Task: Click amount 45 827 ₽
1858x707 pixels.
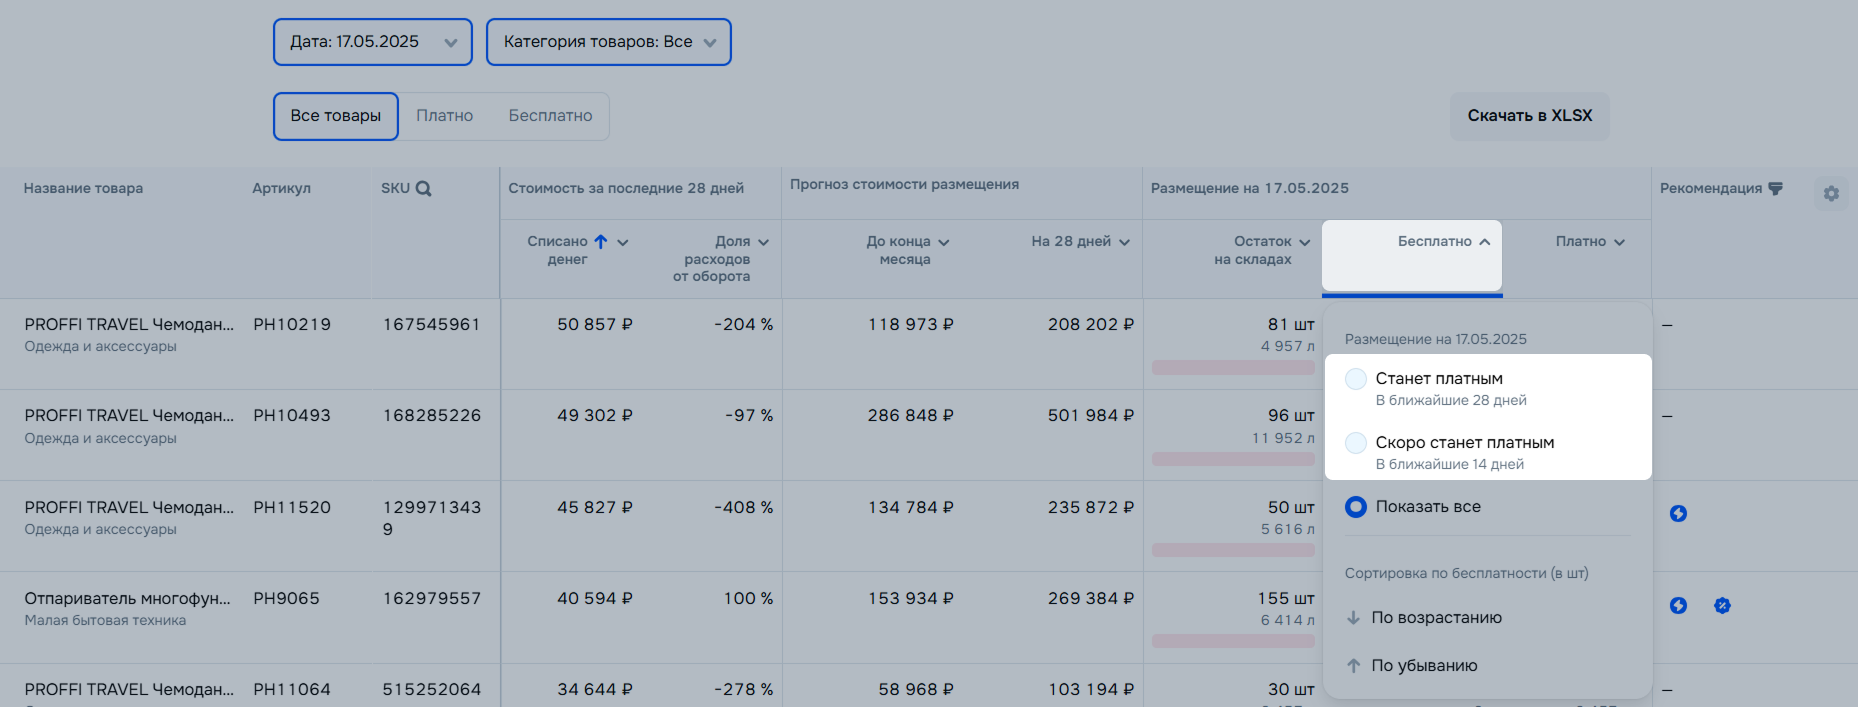Action: click(595, 507)
